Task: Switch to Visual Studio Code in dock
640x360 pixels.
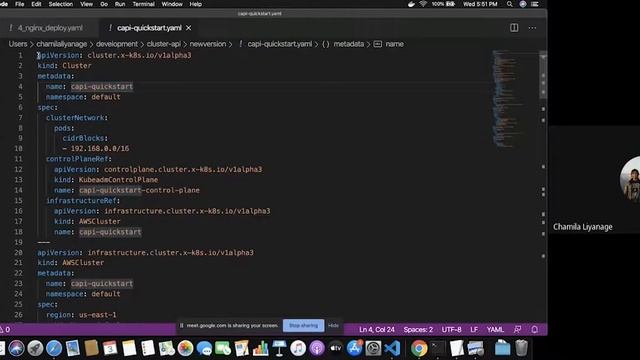Action: pyautogui.click(x=392, y=348)
